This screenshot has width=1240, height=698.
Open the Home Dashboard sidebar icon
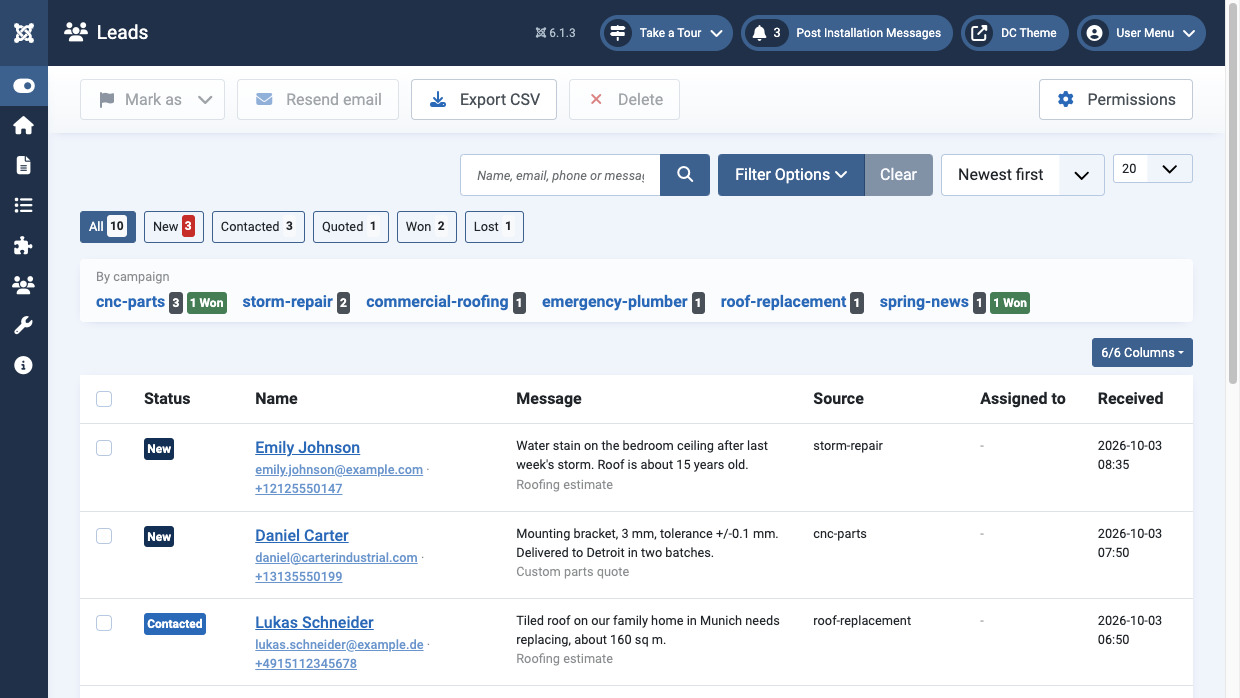[24, 126]
